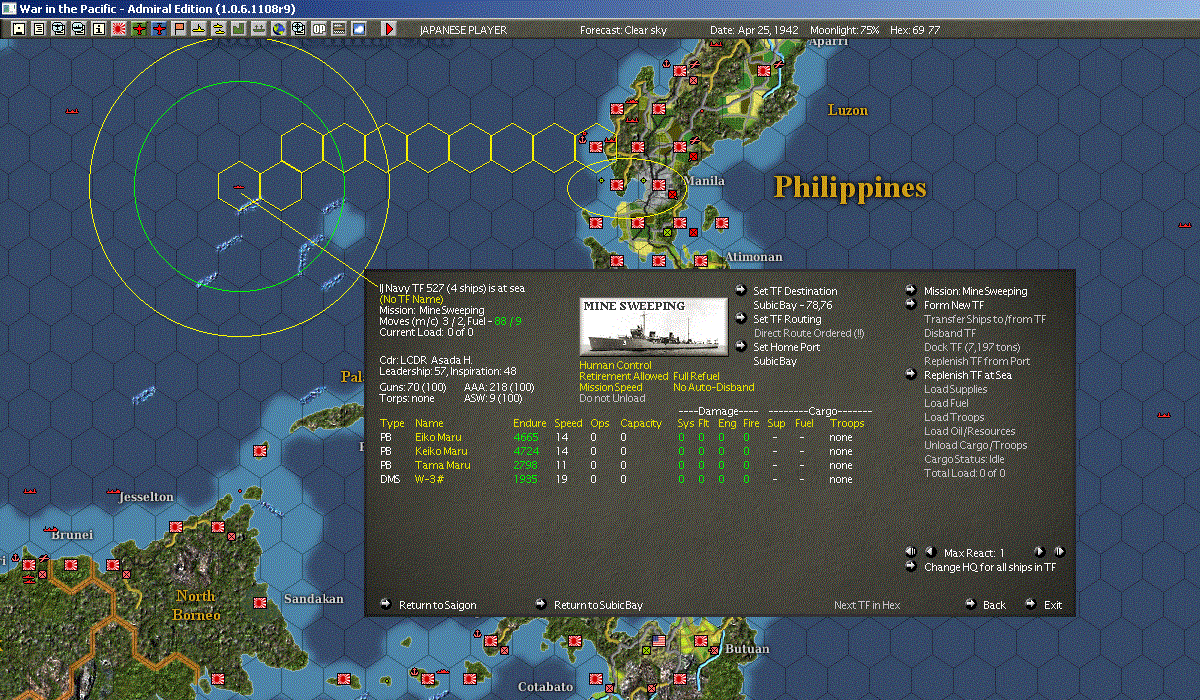Screen dimensions: 1200x700
Task: Toggle Mission Speed setting
Action: click(x=611, y=387)
